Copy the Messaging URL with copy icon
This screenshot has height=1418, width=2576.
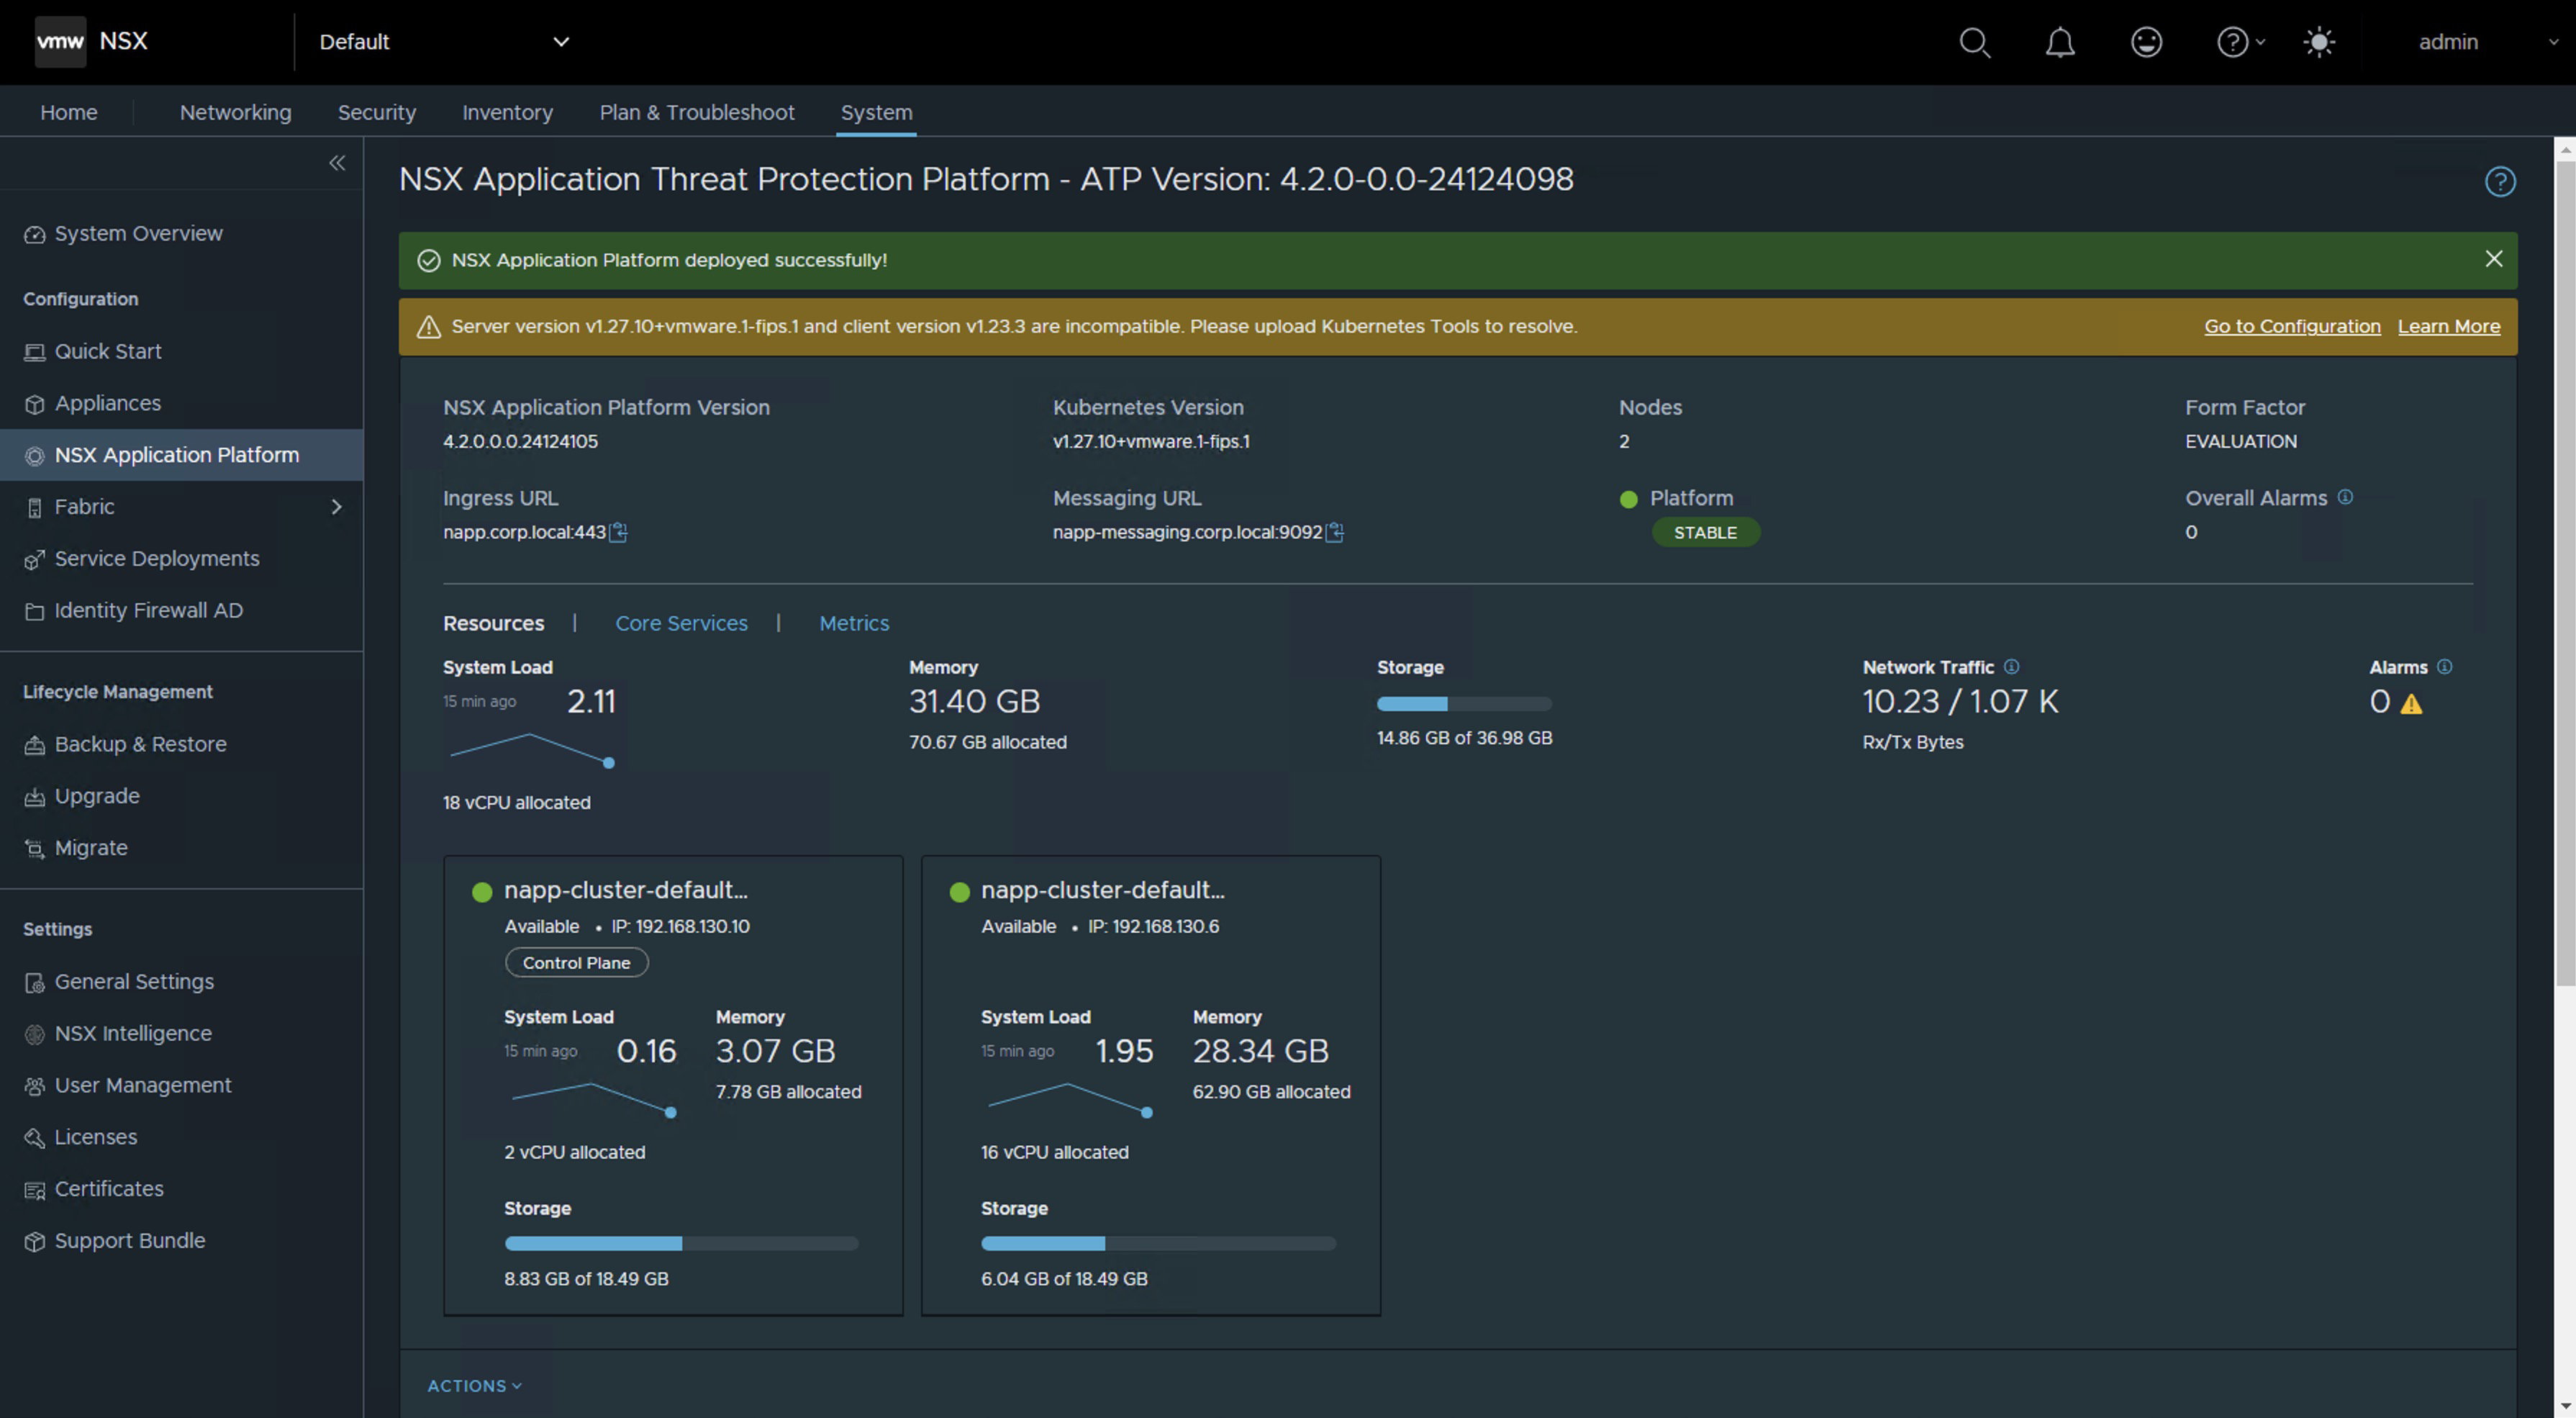pos(1335,532)
